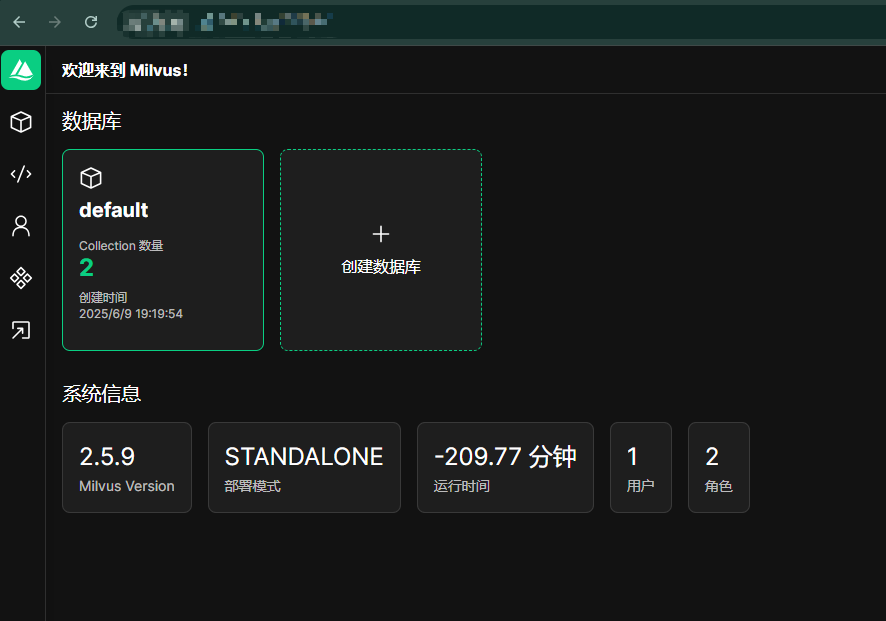
Task: Reload the page with refresh icon
Action: tap(91, 22)
